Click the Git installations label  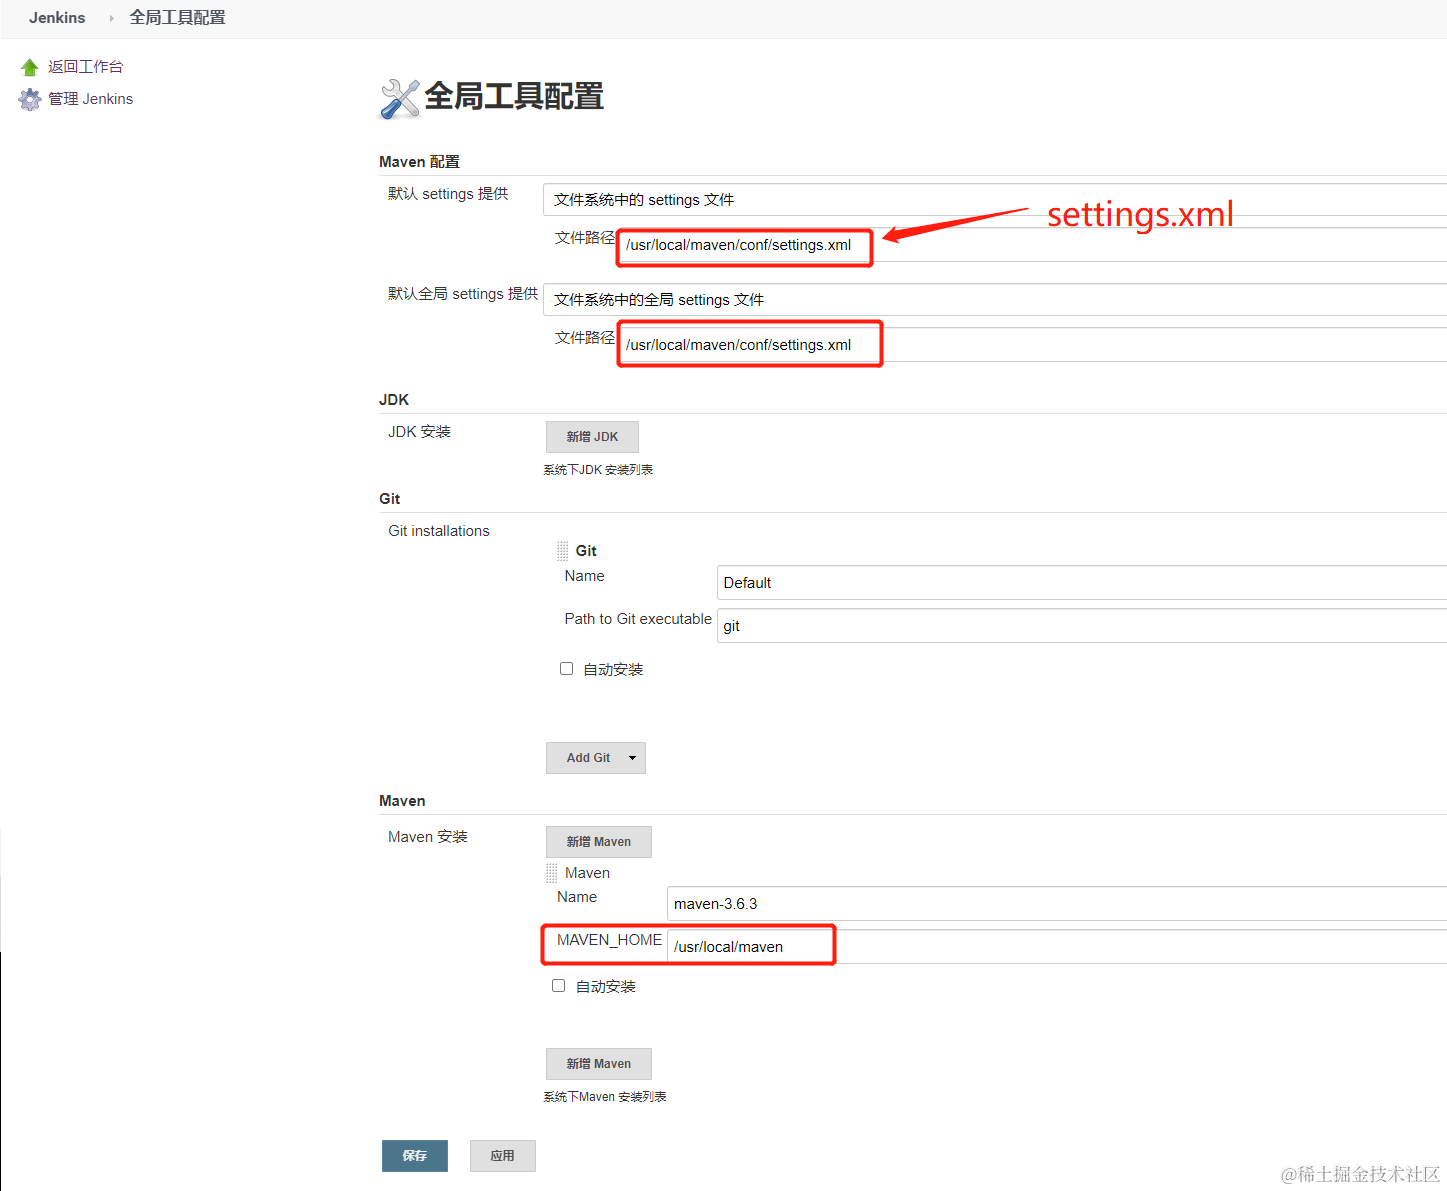[439, 531]
